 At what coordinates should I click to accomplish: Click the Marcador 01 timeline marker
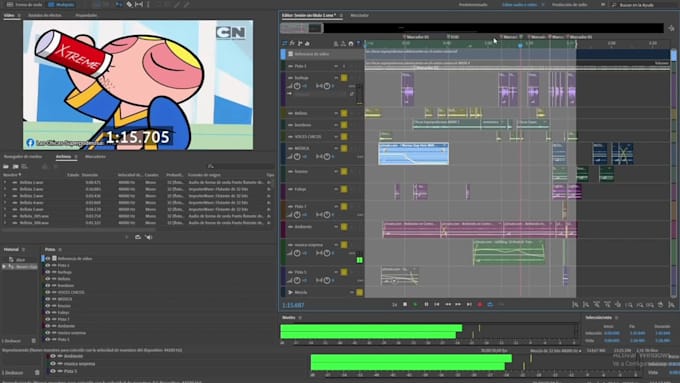(416, 37)
